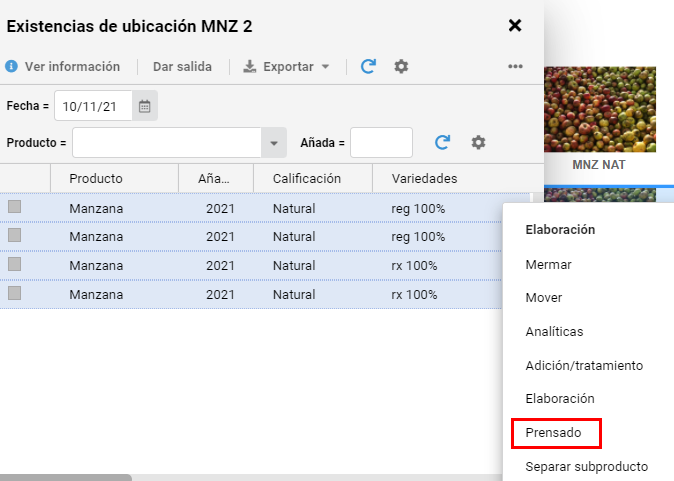The height and width of the screenshot is (481, 674).
Task: Click the Añada filter input field
Action: 381,143
